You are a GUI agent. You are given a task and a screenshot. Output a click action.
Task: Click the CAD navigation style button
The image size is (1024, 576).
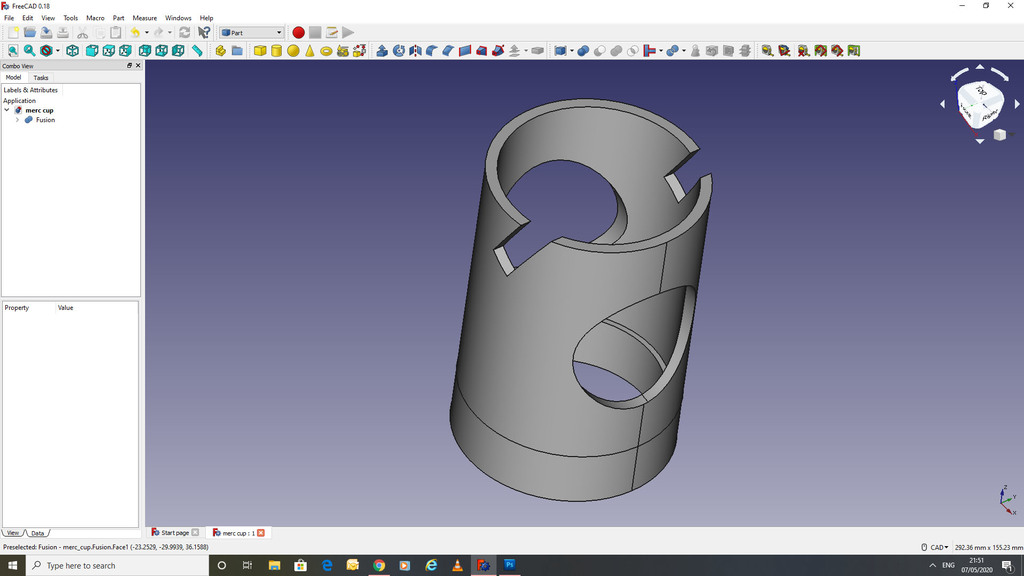(x=937, y=547)
